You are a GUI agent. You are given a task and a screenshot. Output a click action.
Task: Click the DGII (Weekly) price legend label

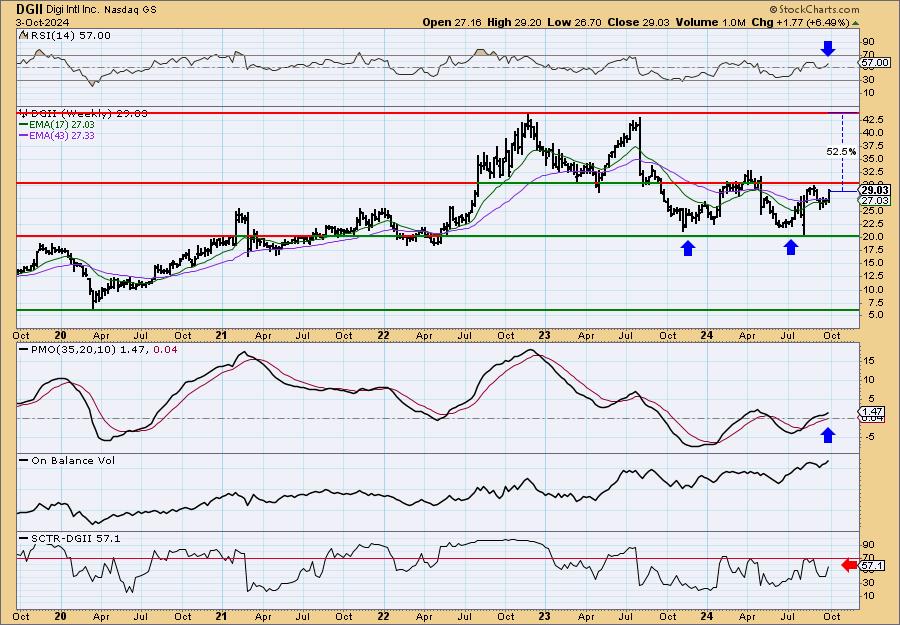pyautogui.click(x=84, y=114)
